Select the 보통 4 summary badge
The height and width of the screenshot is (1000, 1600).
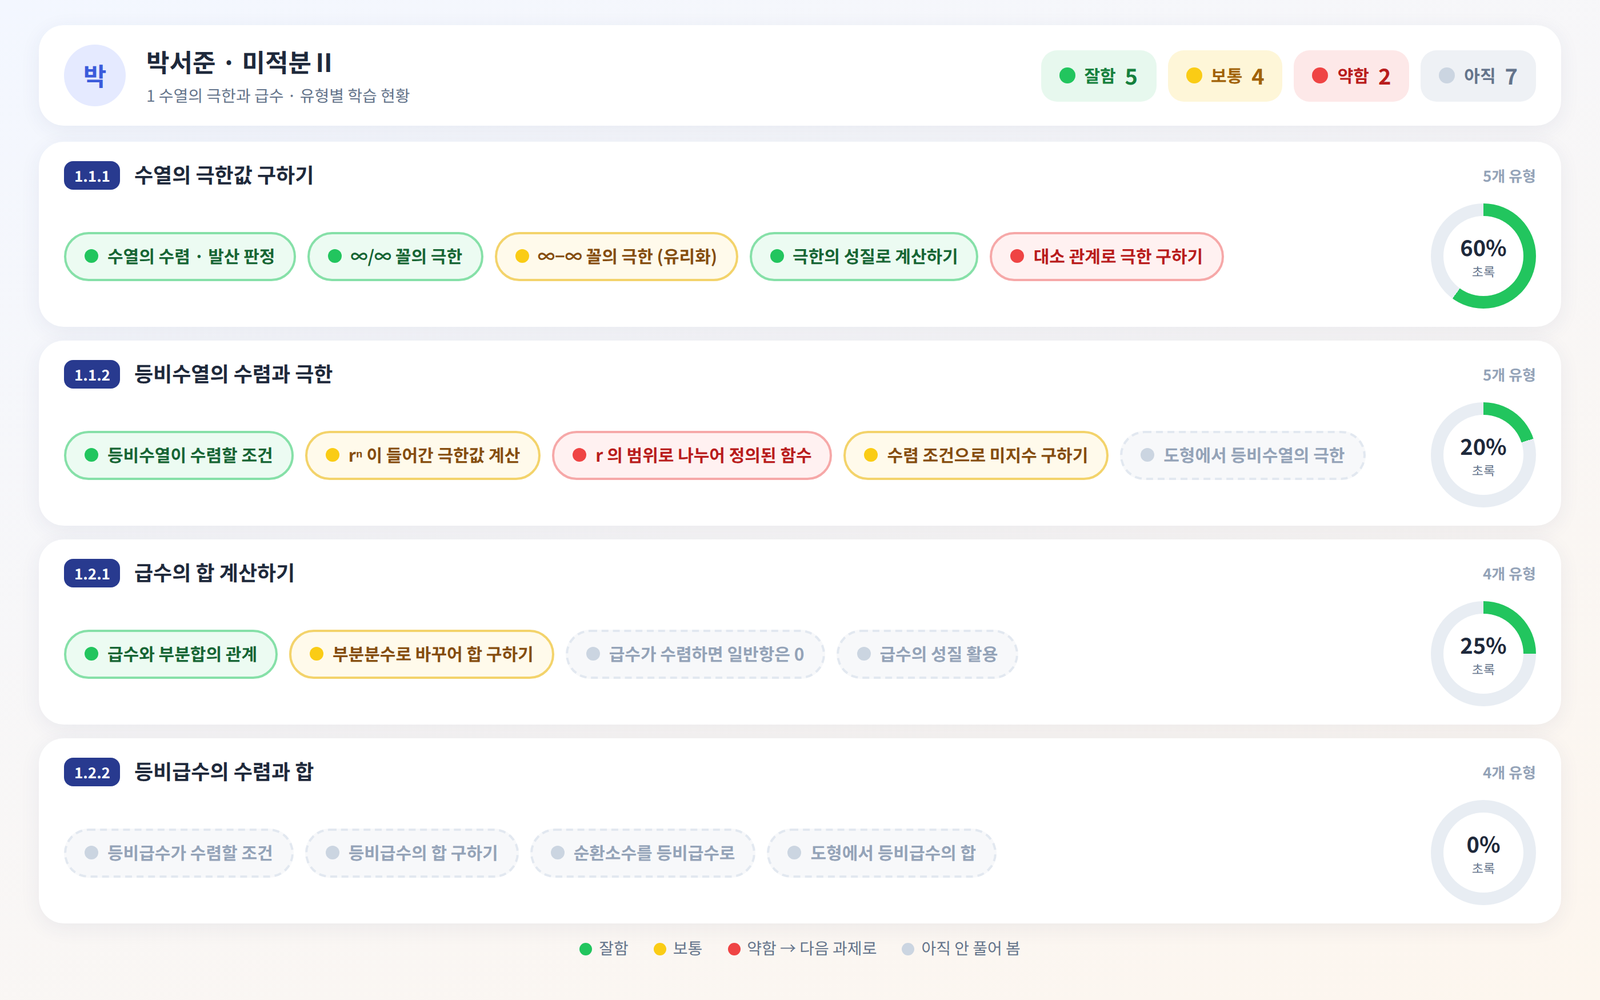[1225, 76]
